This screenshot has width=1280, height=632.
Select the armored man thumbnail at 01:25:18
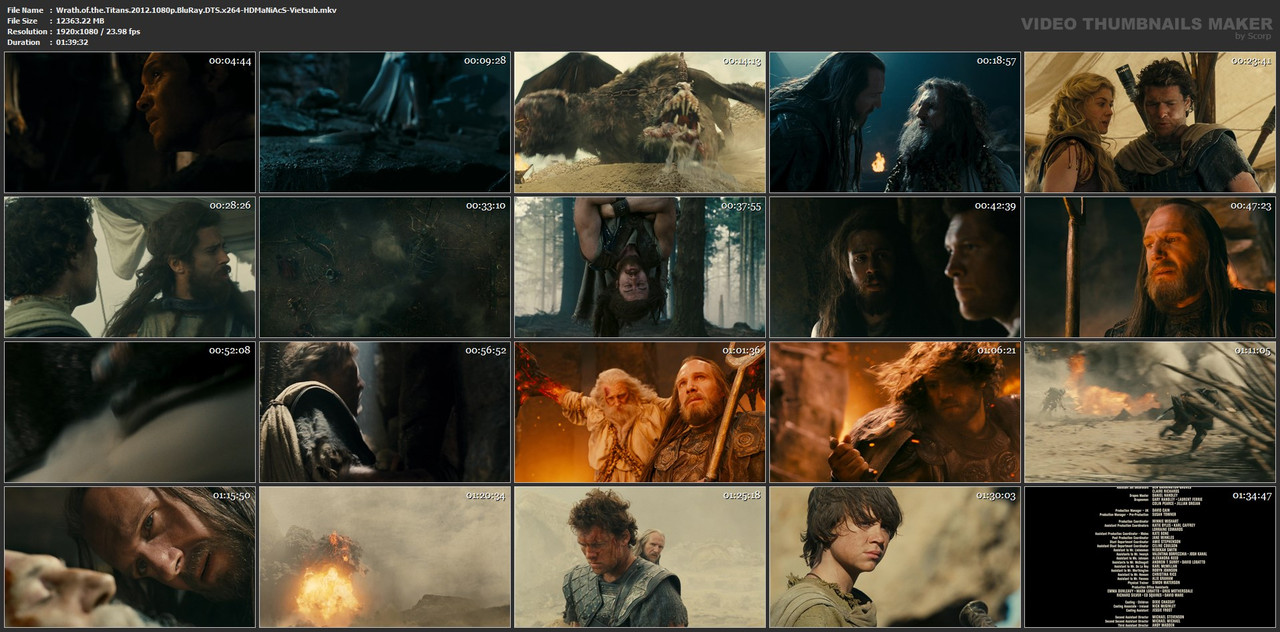click(x=640, y=557)
